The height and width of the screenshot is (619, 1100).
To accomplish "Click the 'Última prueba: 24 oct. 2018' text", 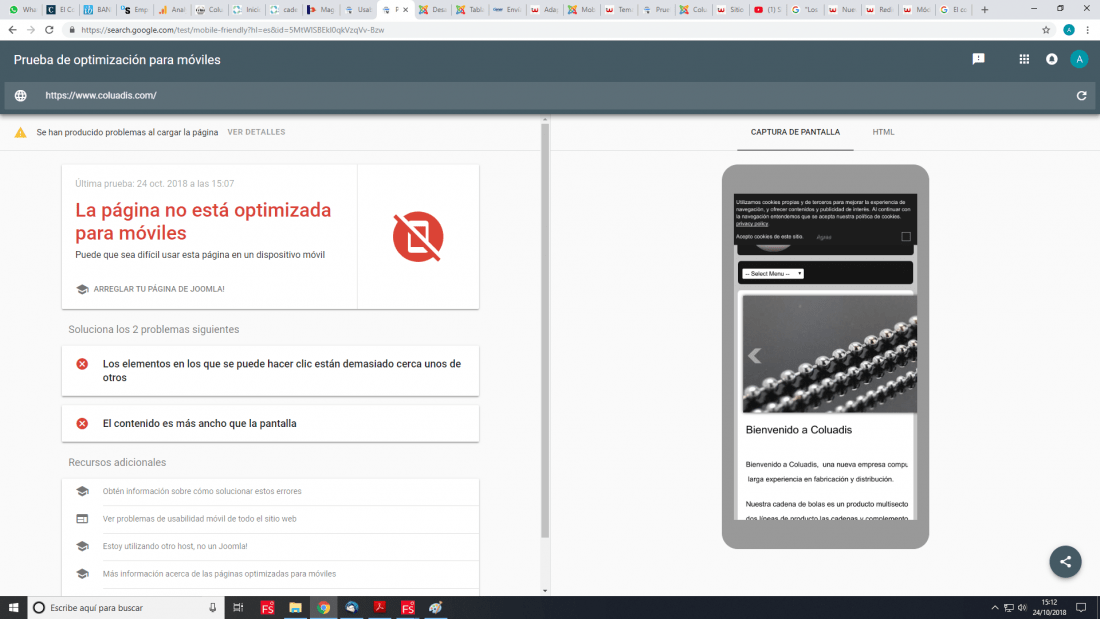I will [154, 184].
